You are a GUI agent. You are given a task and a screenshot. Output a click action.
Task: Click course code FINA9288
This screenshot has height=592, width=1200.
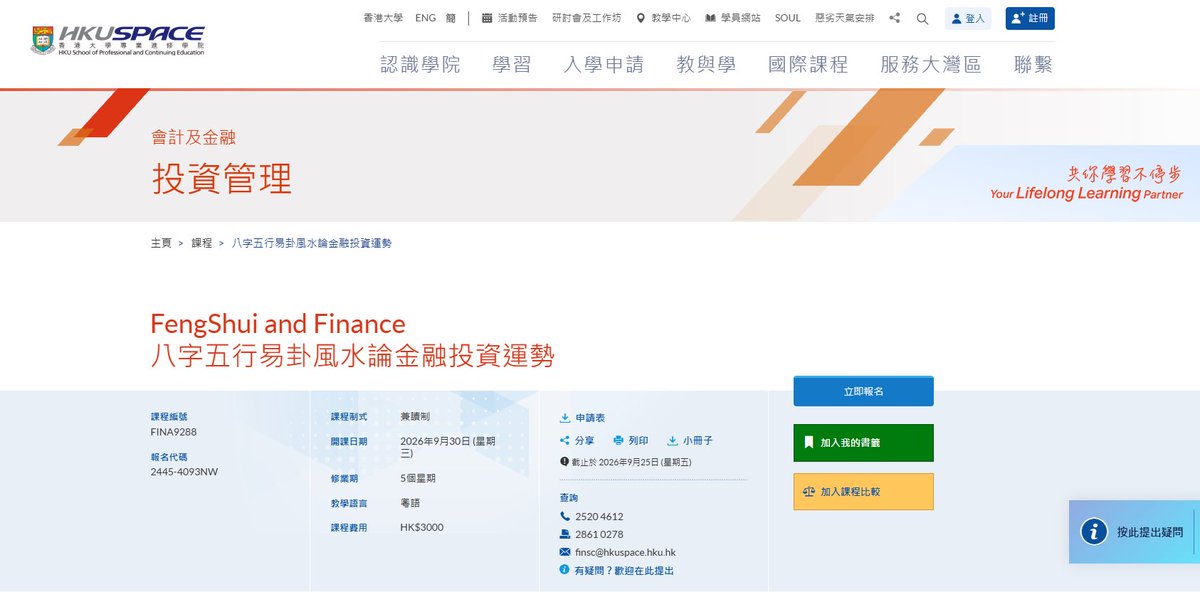tap(174, 432)
